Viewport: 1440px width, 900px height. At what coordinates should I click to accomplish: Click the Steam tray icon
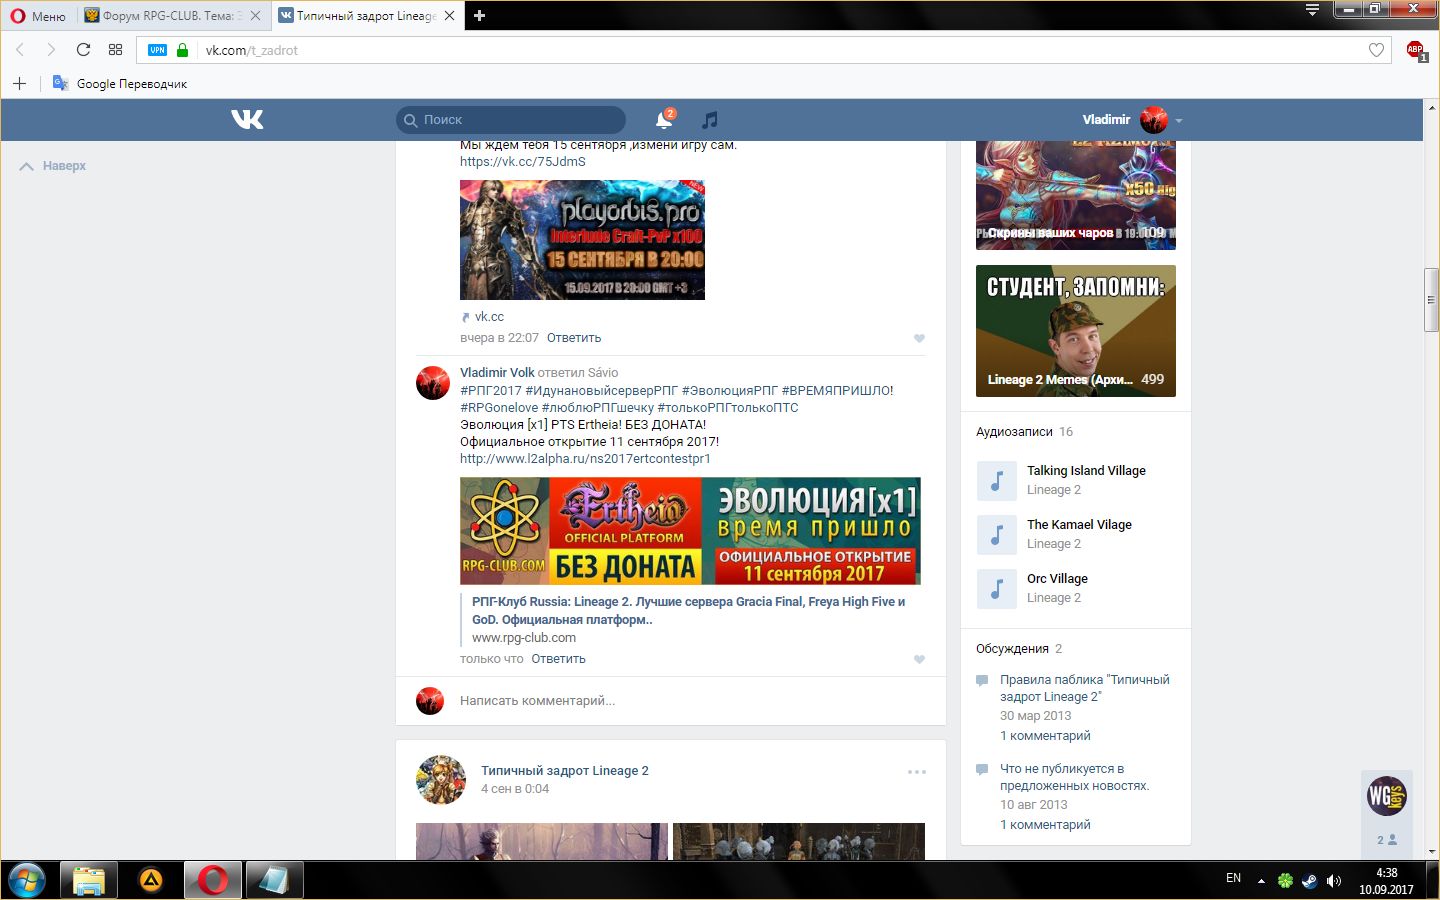[x=1309, y=880]
